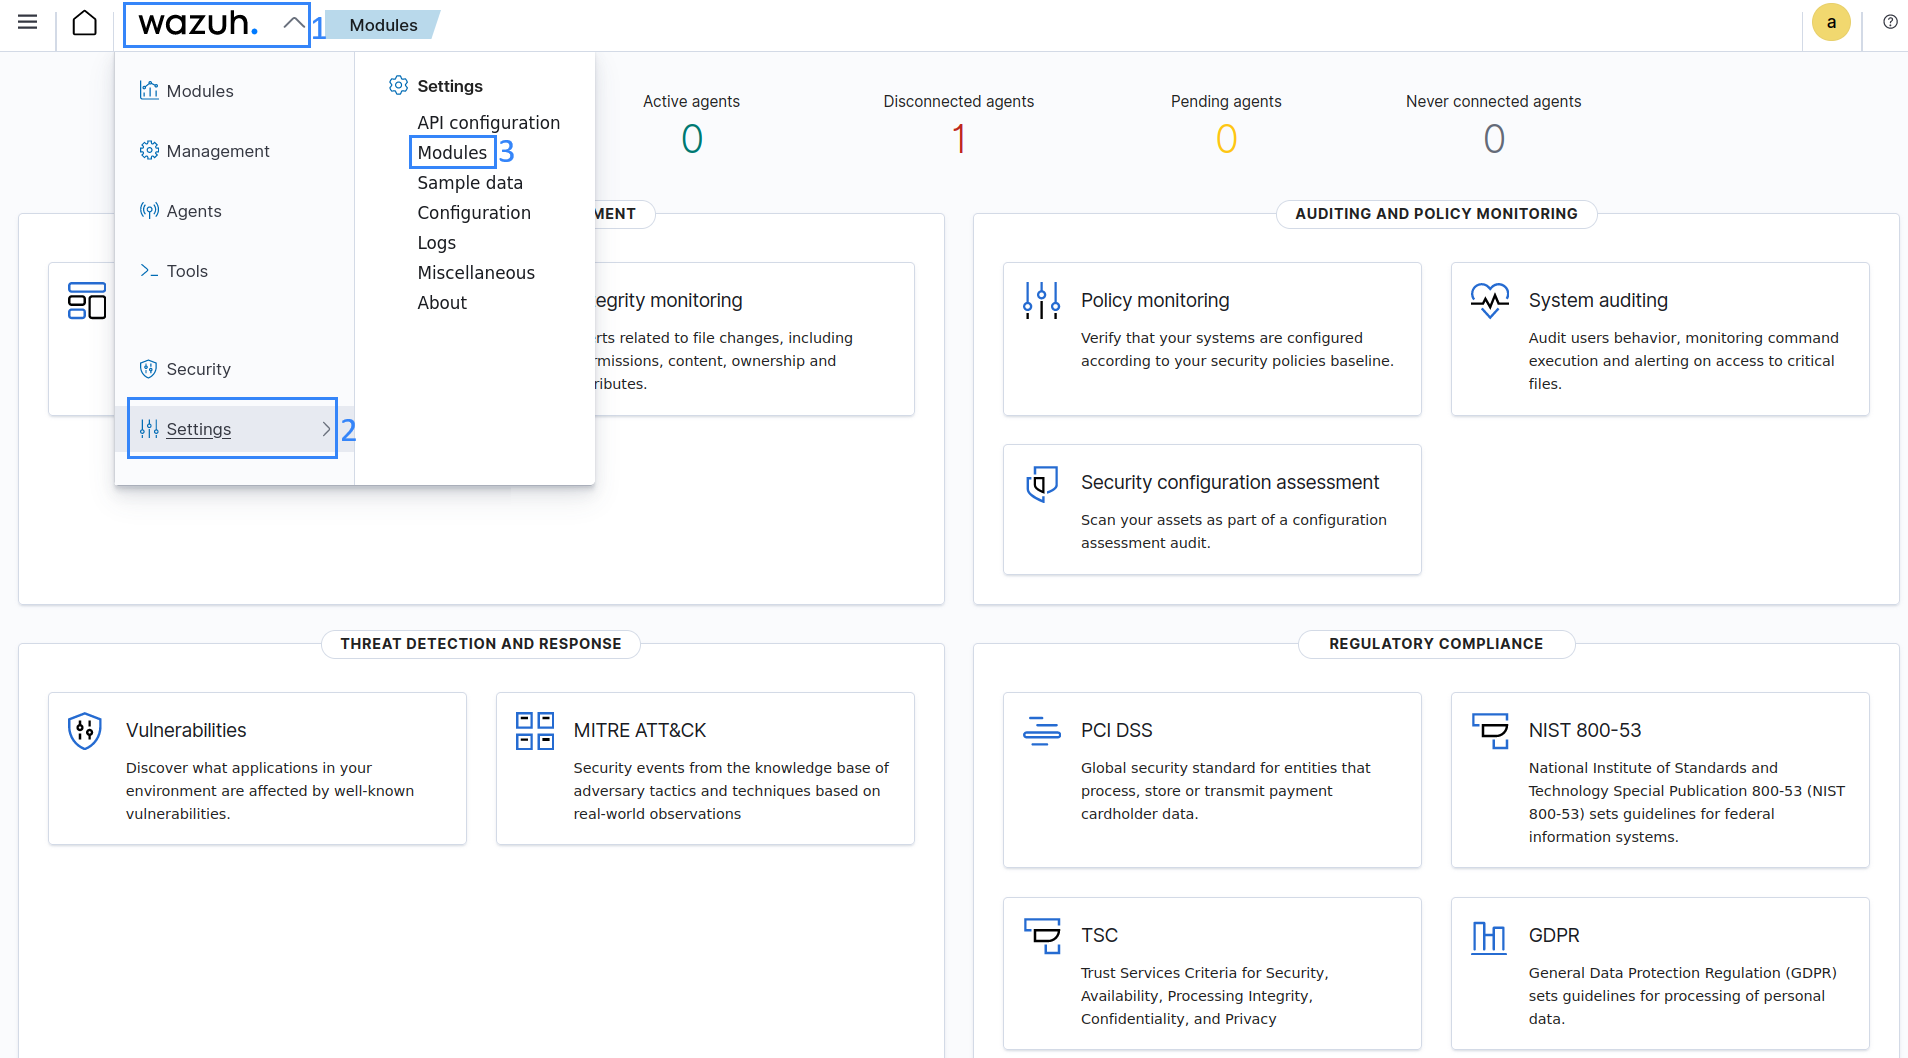
Task: Click the Active agents count 0
Action: [692, 139]
